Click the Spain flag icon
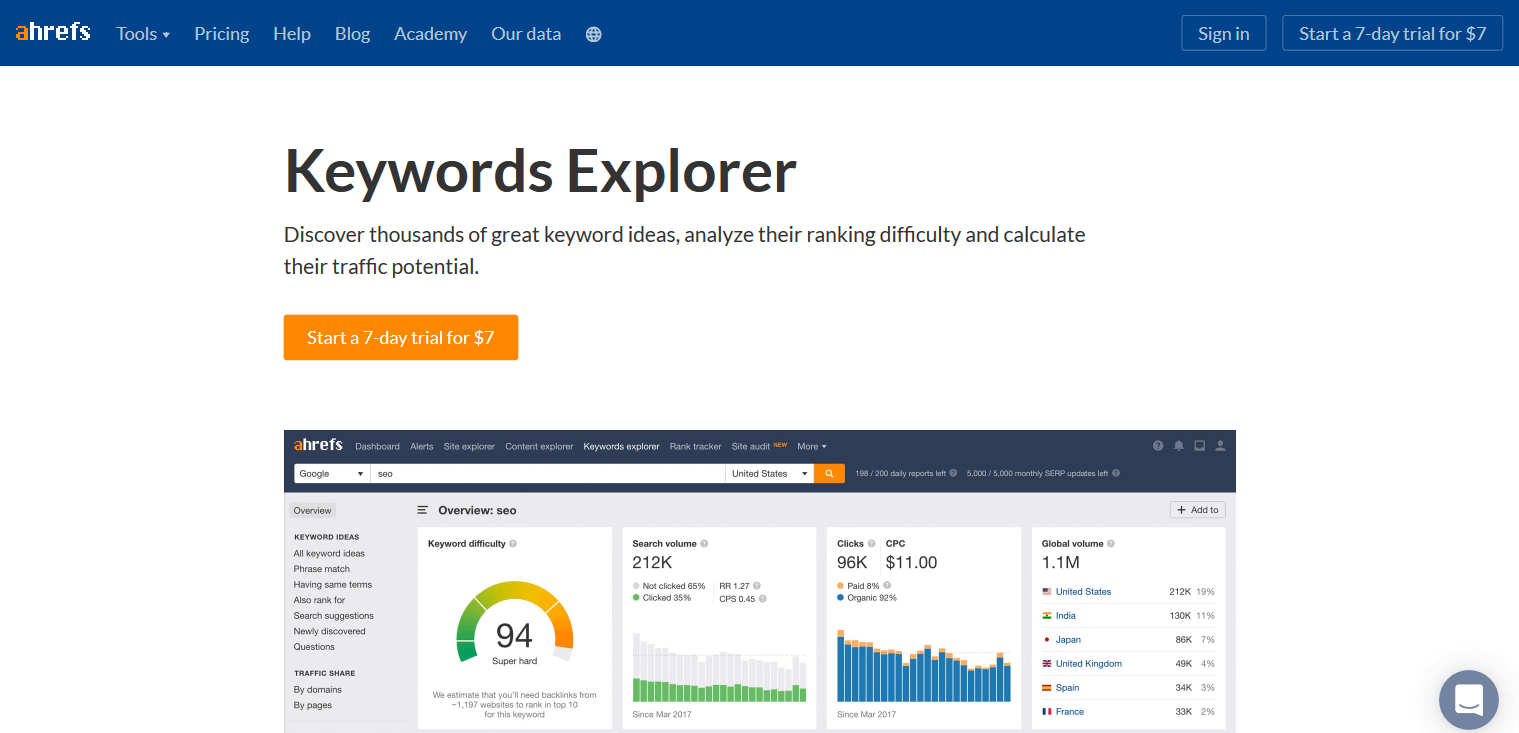This screenshot has width=1519, height=733. (1047, 688)
